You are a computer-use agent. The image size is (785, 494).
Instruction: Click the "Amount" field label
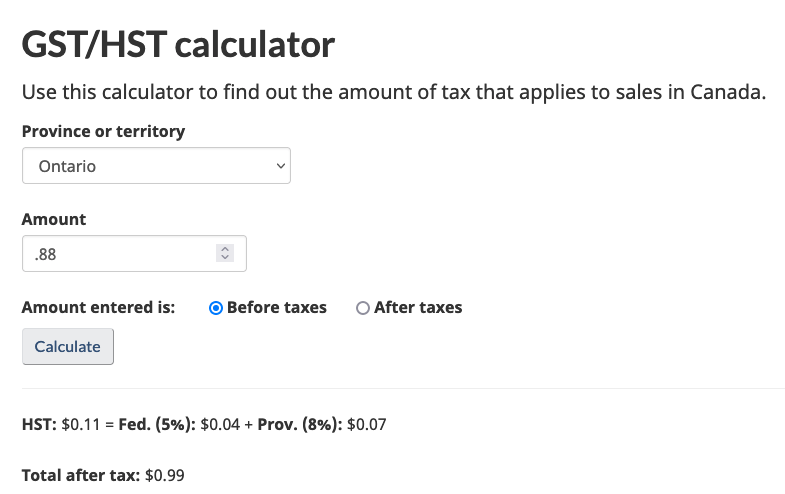click(x=54, y=219)
